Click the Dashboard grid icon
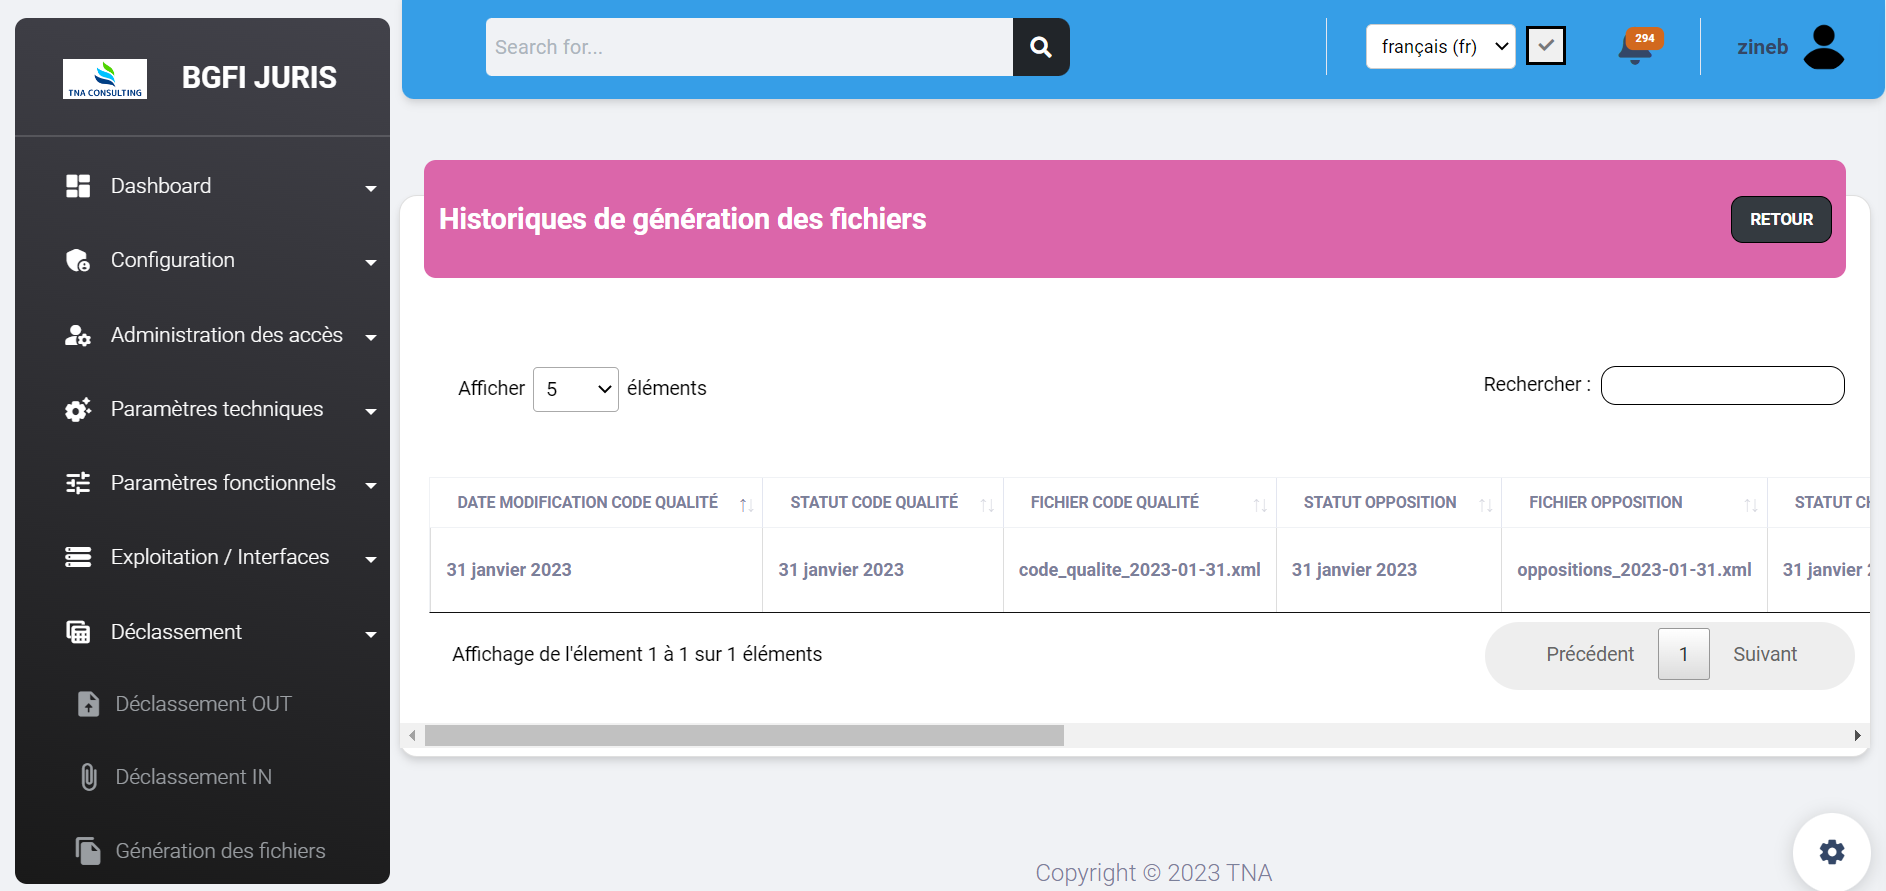This screenshot has height=891, width=1886. tap(78, 186)
